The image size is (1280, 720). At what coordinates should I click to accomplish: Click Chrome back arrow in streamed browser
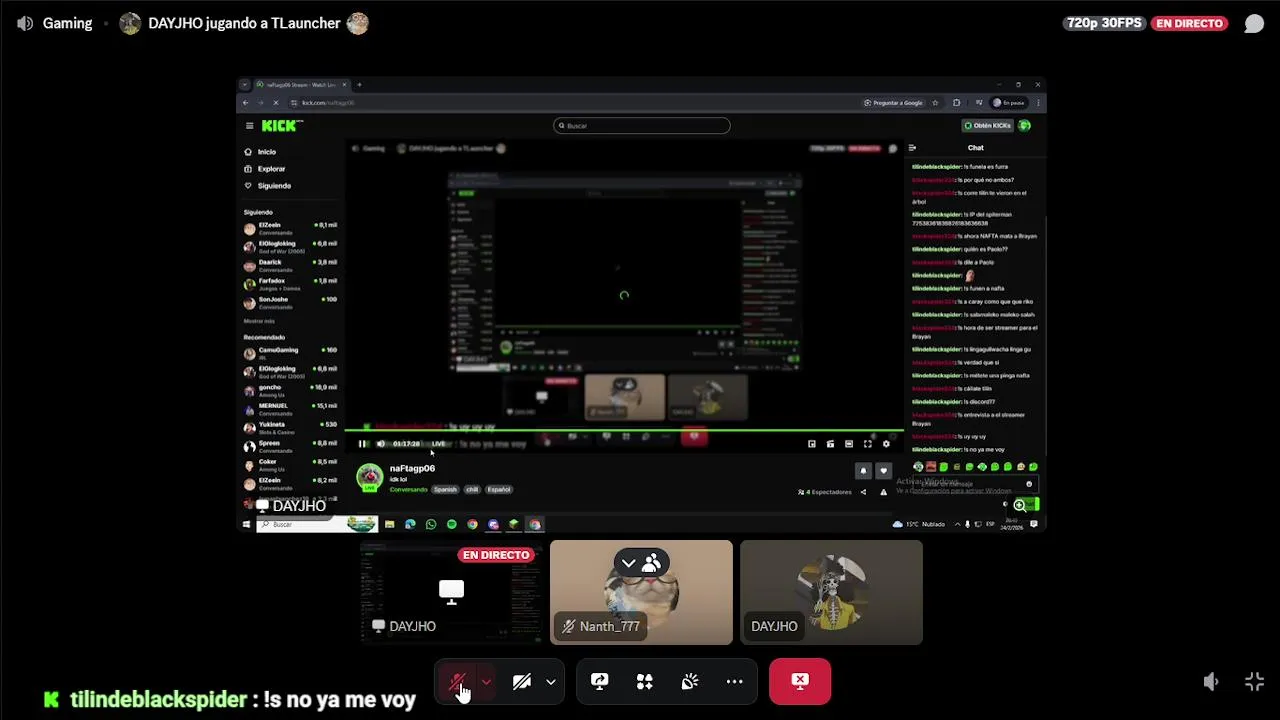246,103
